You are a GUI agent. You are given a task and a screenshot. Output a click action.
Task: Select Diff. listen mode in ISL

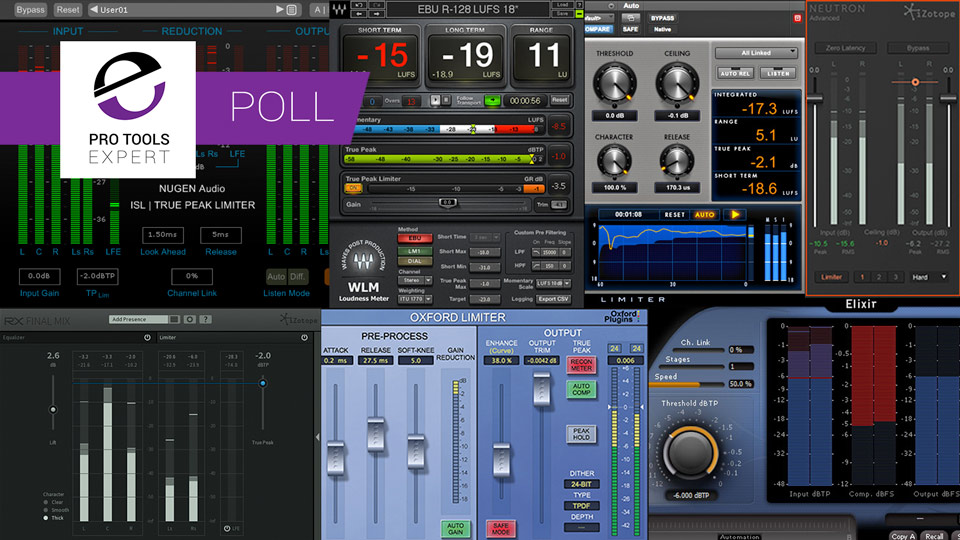[298, 277]
